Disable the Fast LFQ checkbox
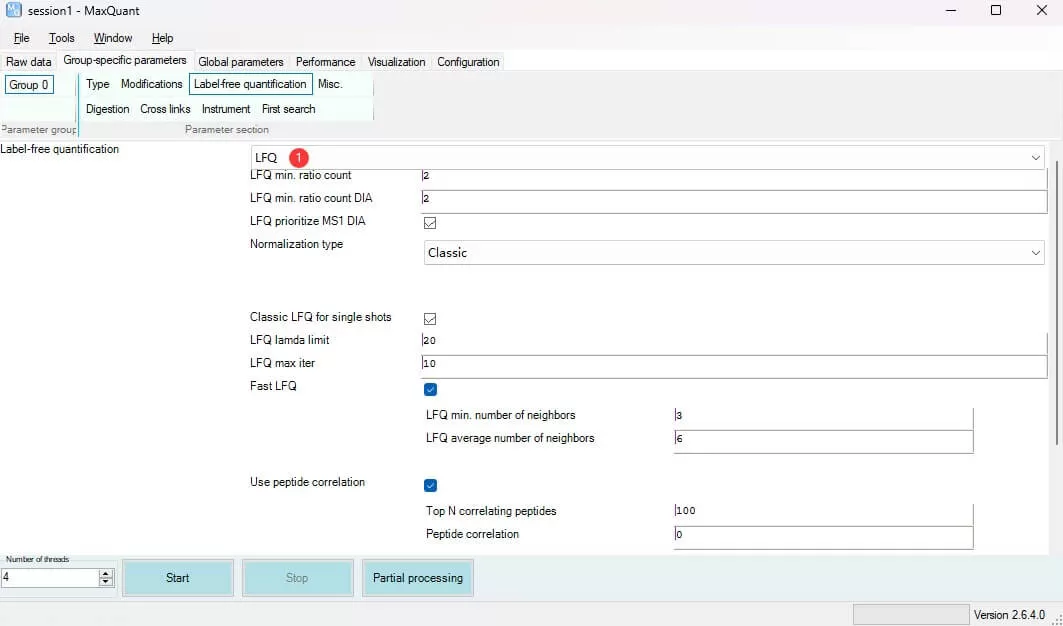 tap(430, 389)
